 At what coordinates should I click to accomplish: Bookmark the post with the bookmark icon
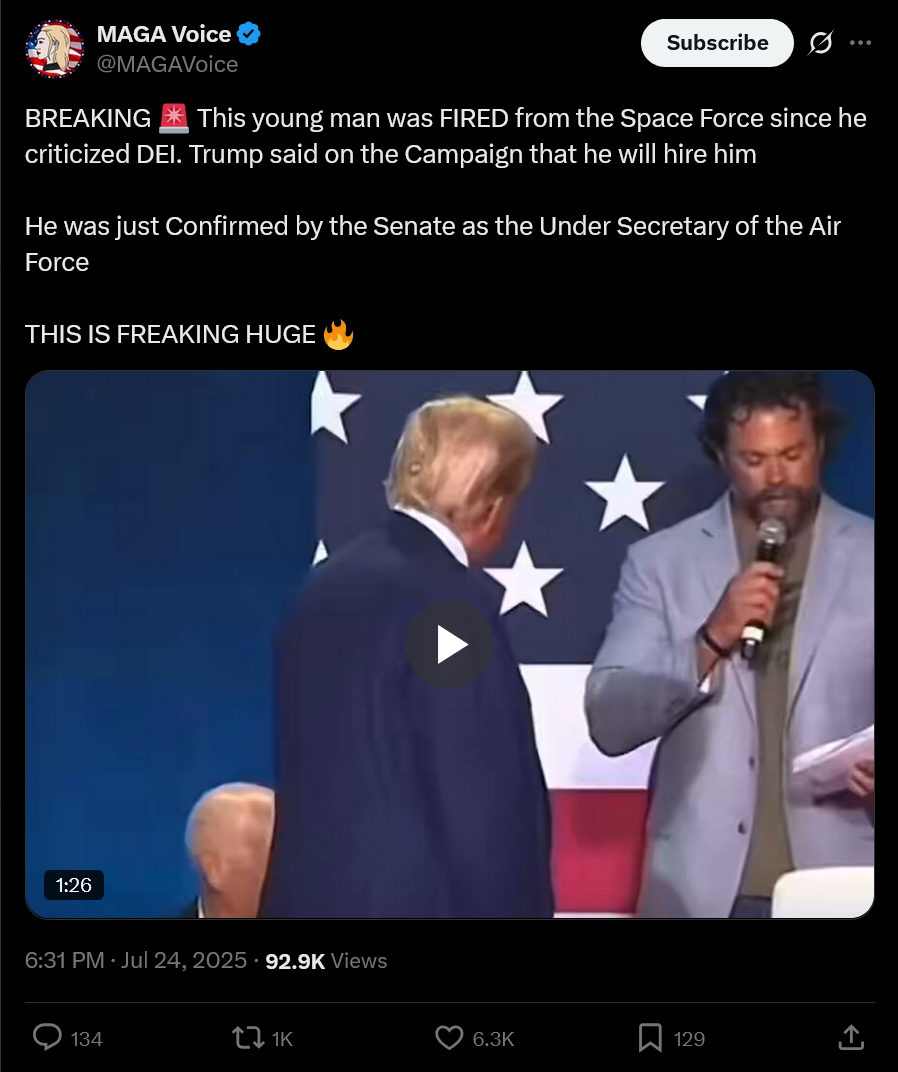650,1038
